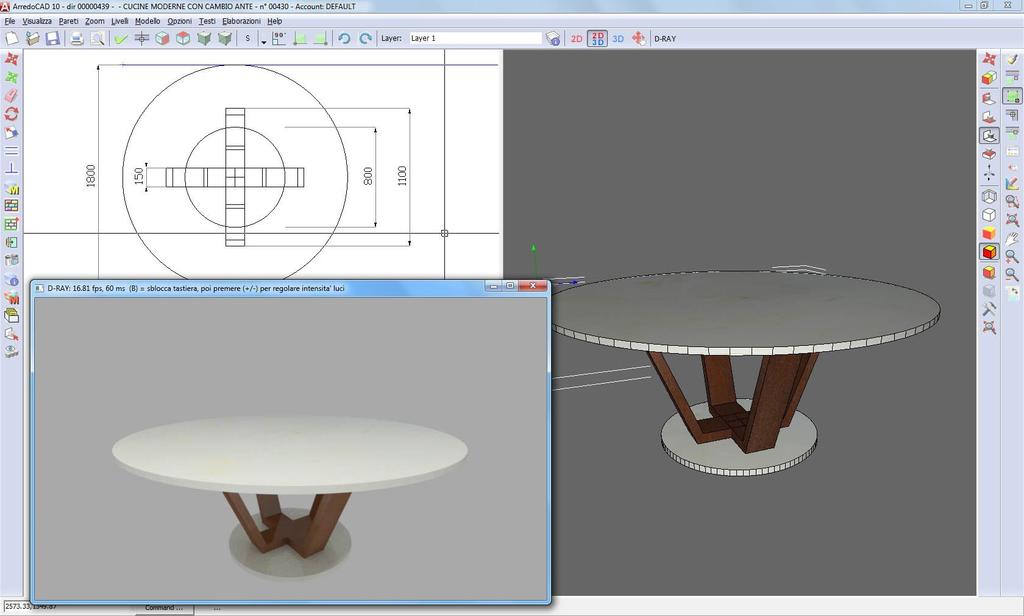Redo the last action

click(x=366, y=39)
